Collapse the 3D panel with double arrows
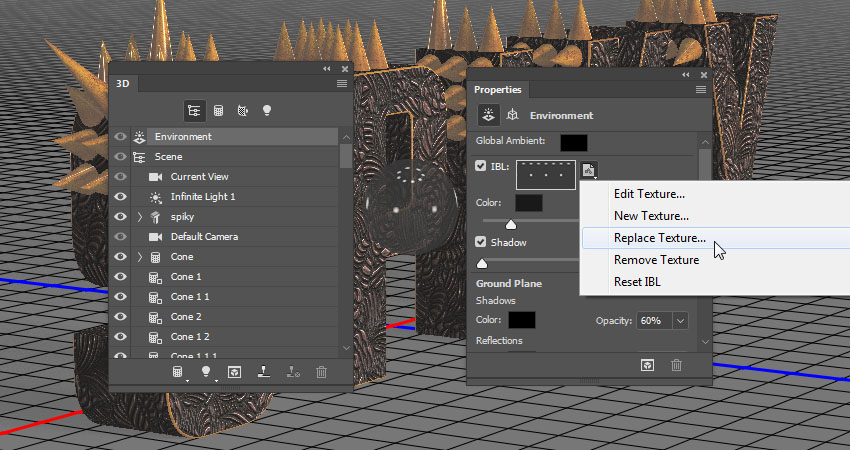850x450 pixels. click(326, 69)
